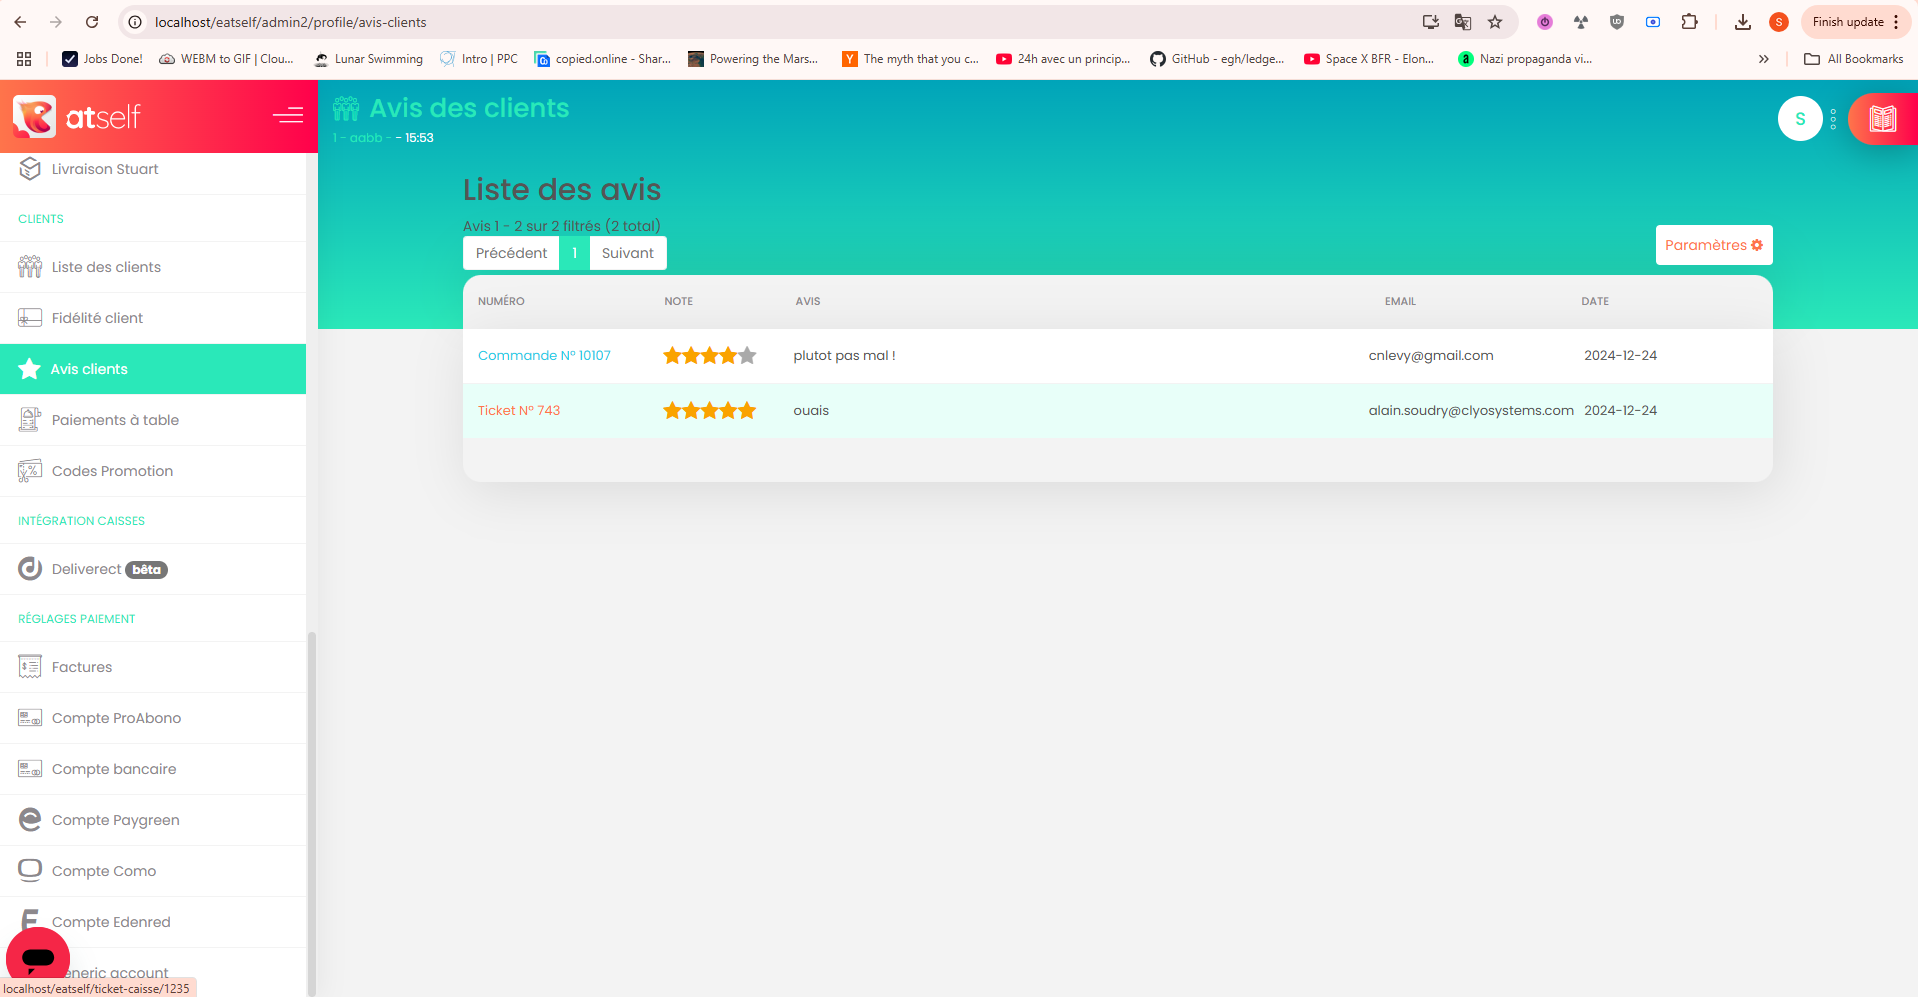Viewport: 1918px width, 997px height.
Task: Open browser extensions puzzle icon
Action: [1689, 22]
